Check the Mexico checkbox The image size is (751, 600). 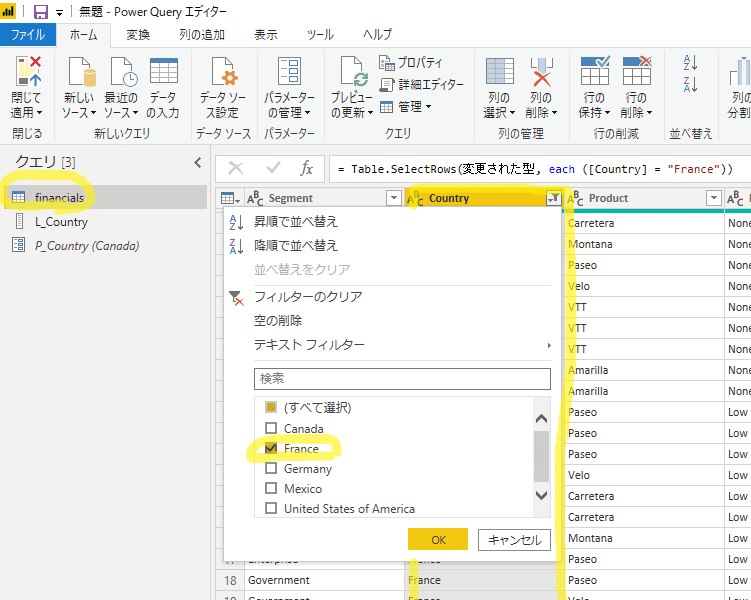tap(271, 488)
